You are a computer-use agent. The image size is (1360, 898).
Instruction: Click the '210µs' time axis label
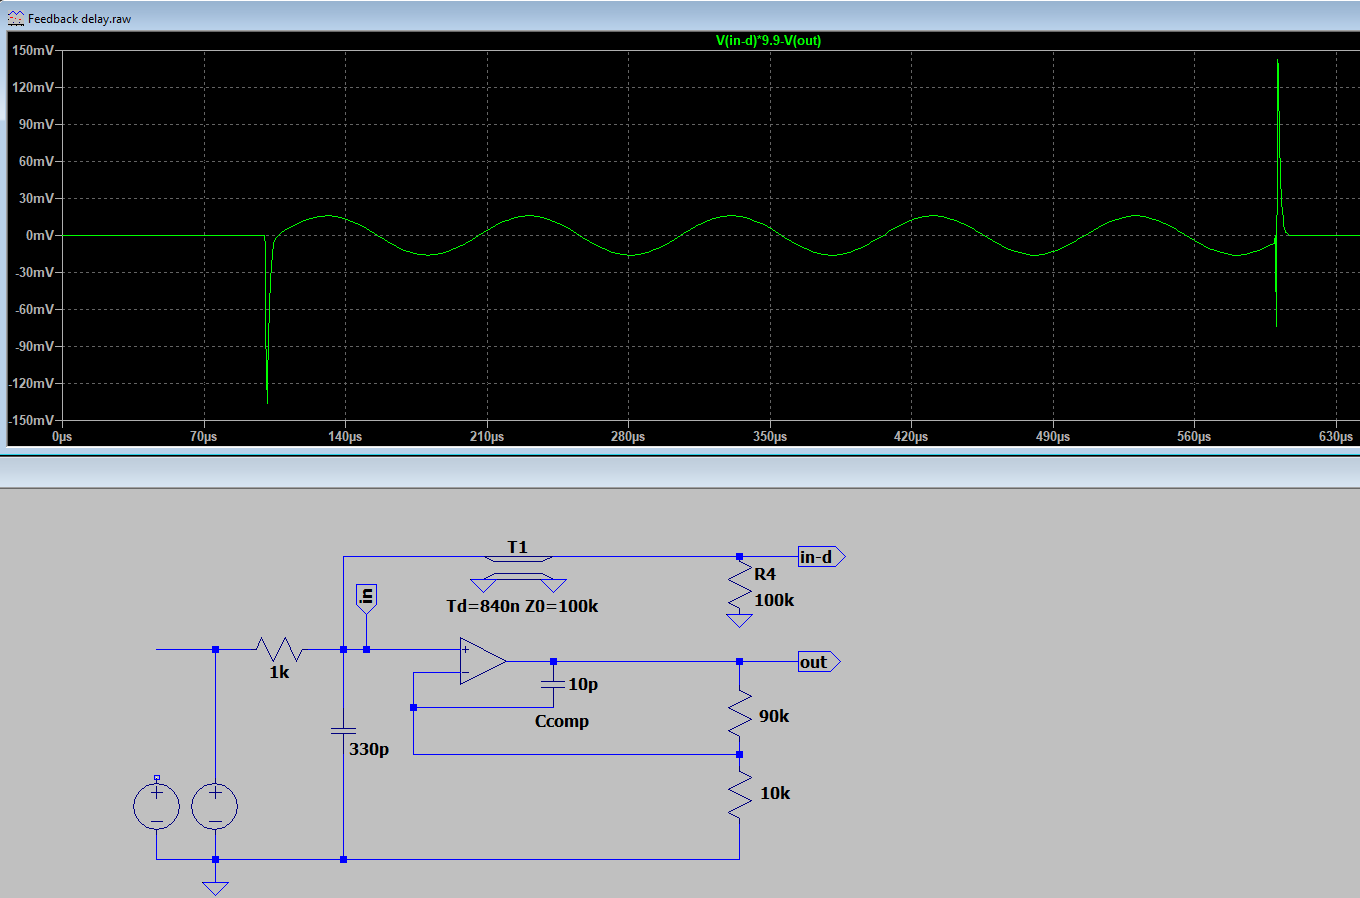487,436
